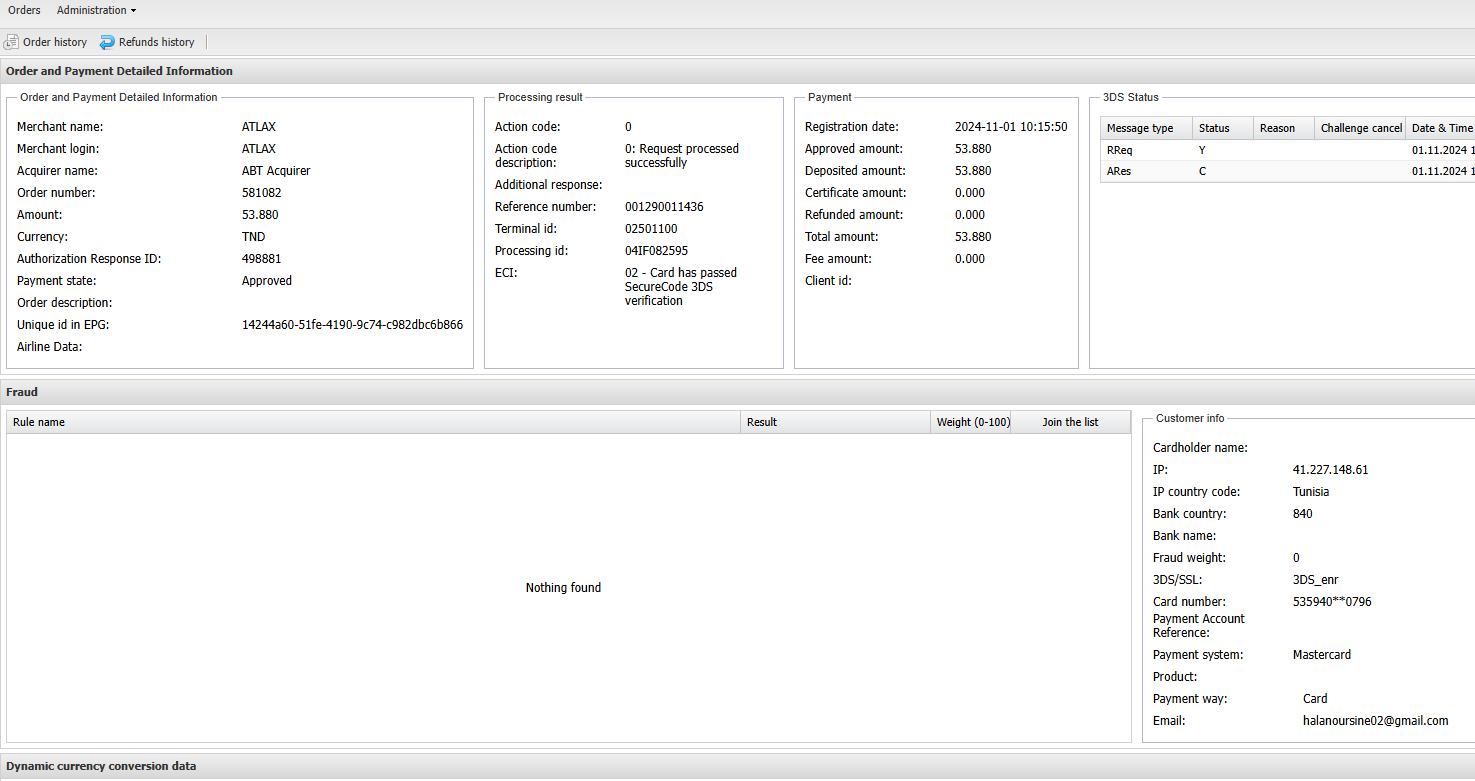The image size is (1475, 781).
Task: Click the Date & Time column header
Action: point(1441,128)
